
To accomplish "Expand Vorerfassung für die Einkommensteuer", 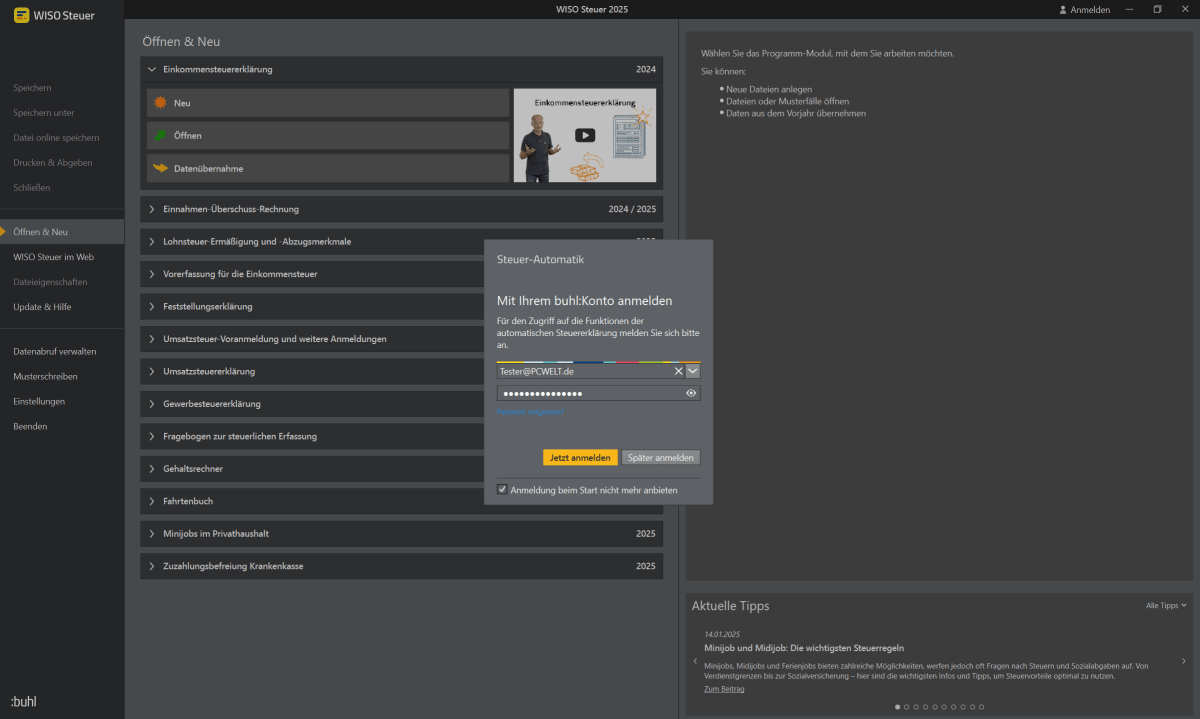I will [152, 274].
